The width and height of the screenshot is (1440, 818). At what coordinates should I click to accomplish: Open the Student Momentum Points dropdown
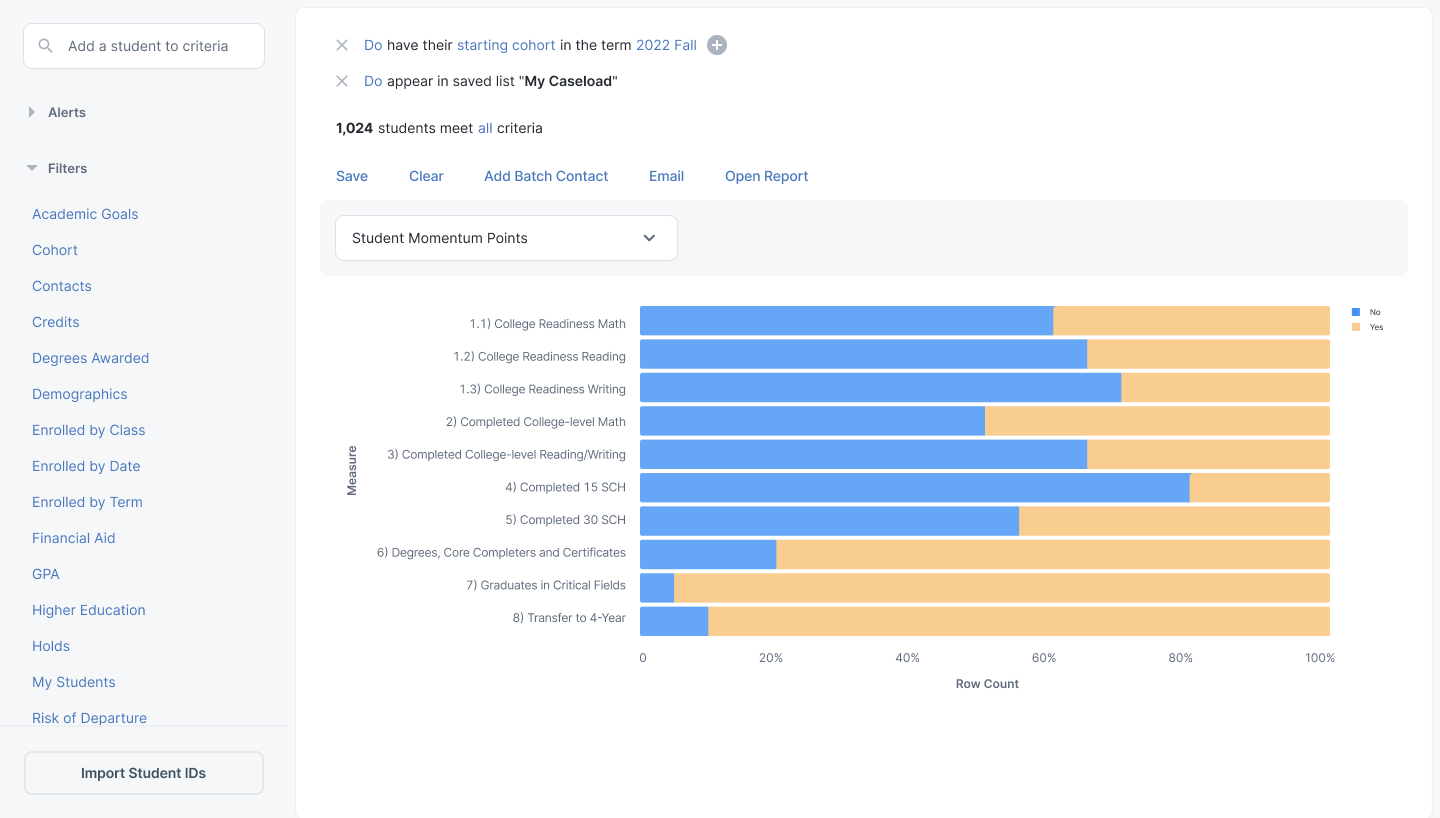pyautogui.click(x=506, y=238)
